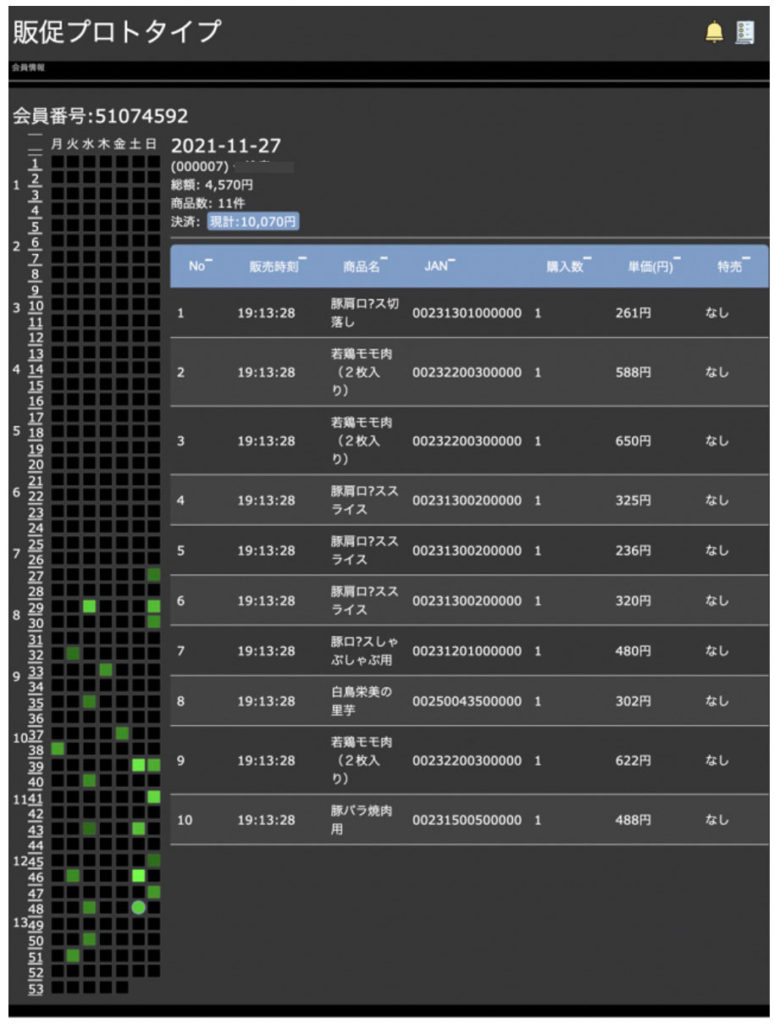Select the green Wednesday cell in week 29
774x1024 pixels.
pos(89,607)
